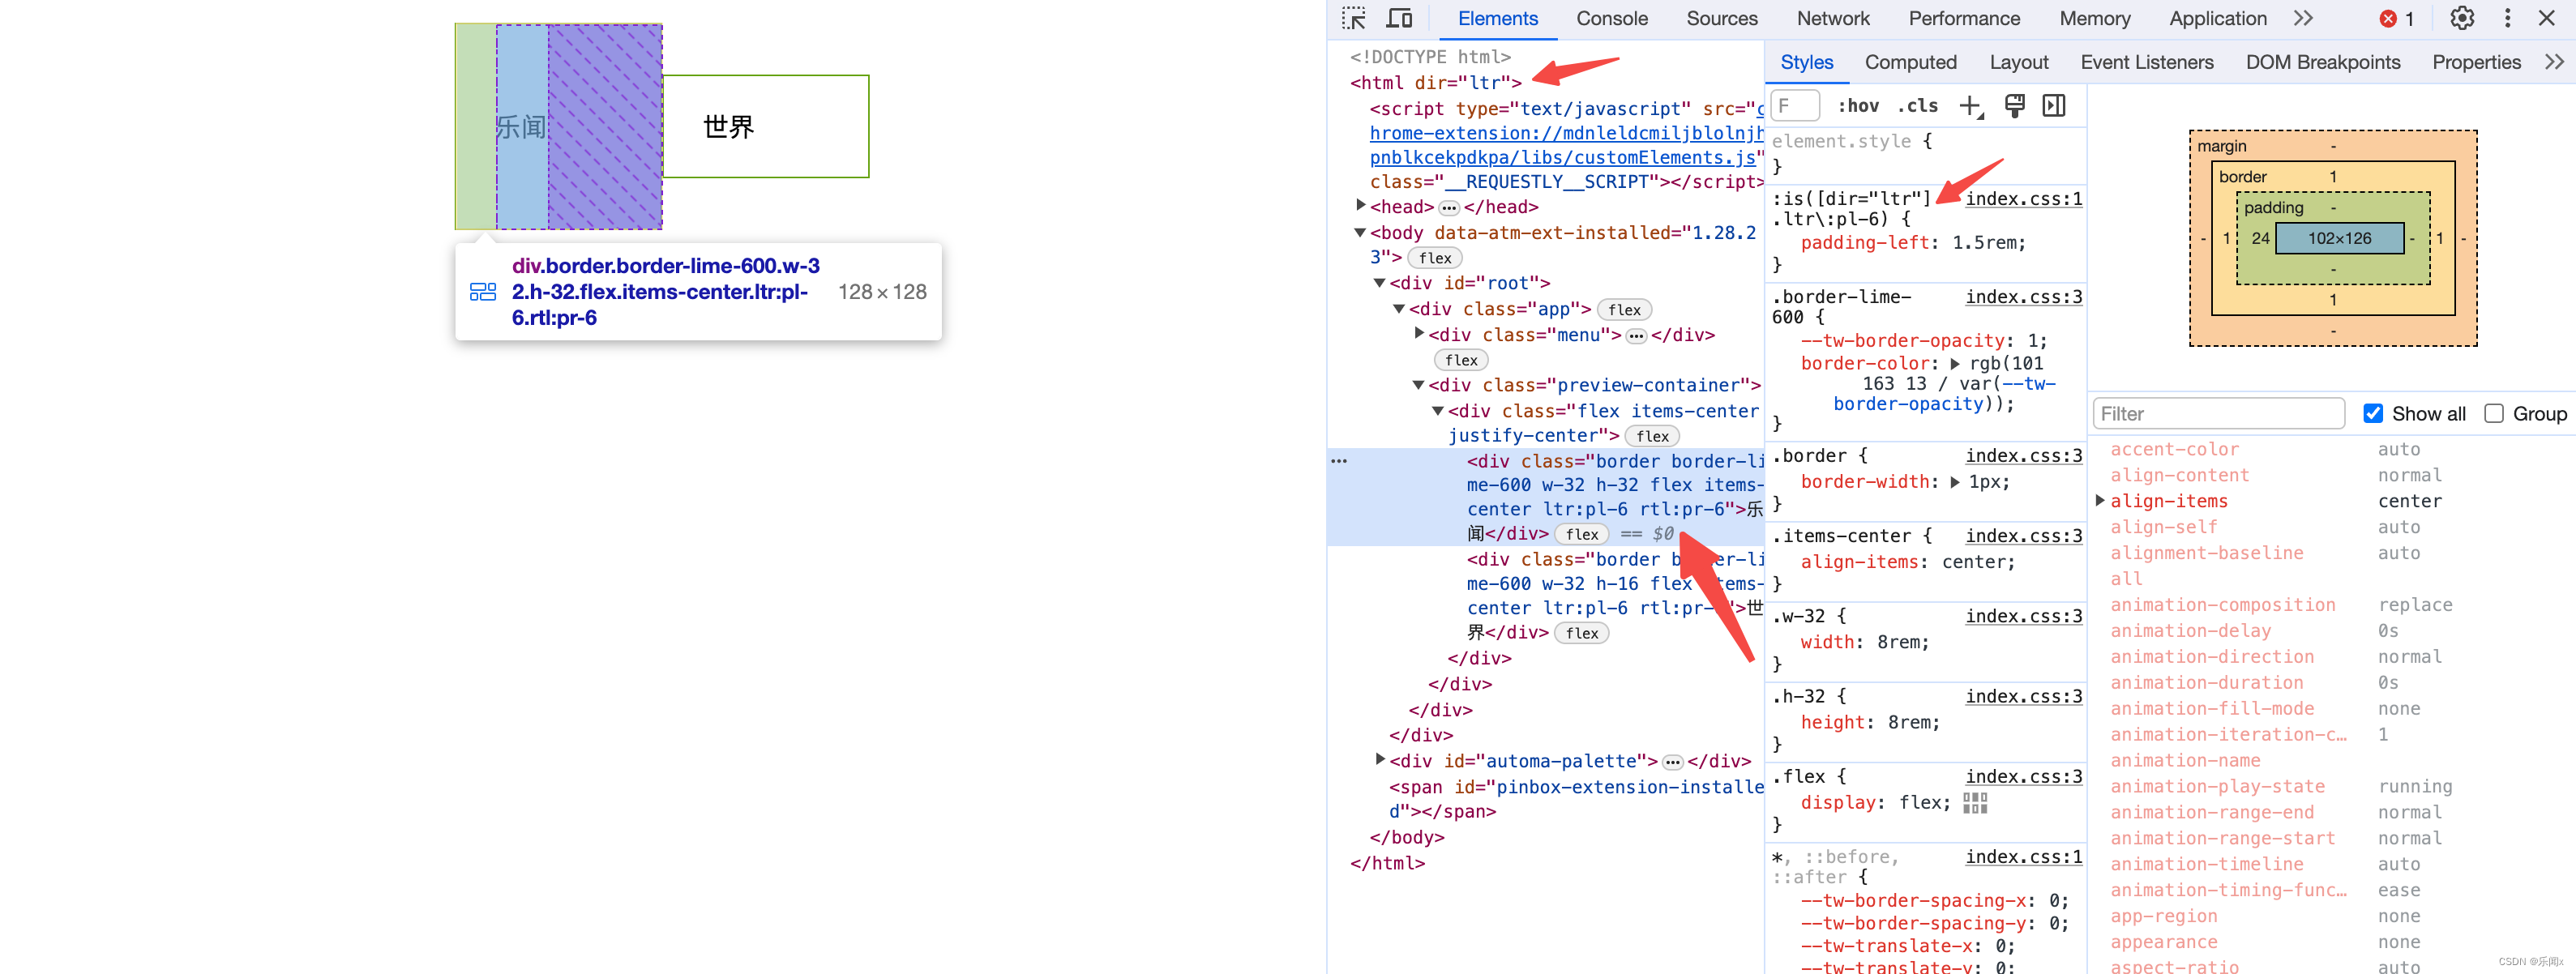Switch to the Console tab
2576x974 pixels.
(1611, 19)
